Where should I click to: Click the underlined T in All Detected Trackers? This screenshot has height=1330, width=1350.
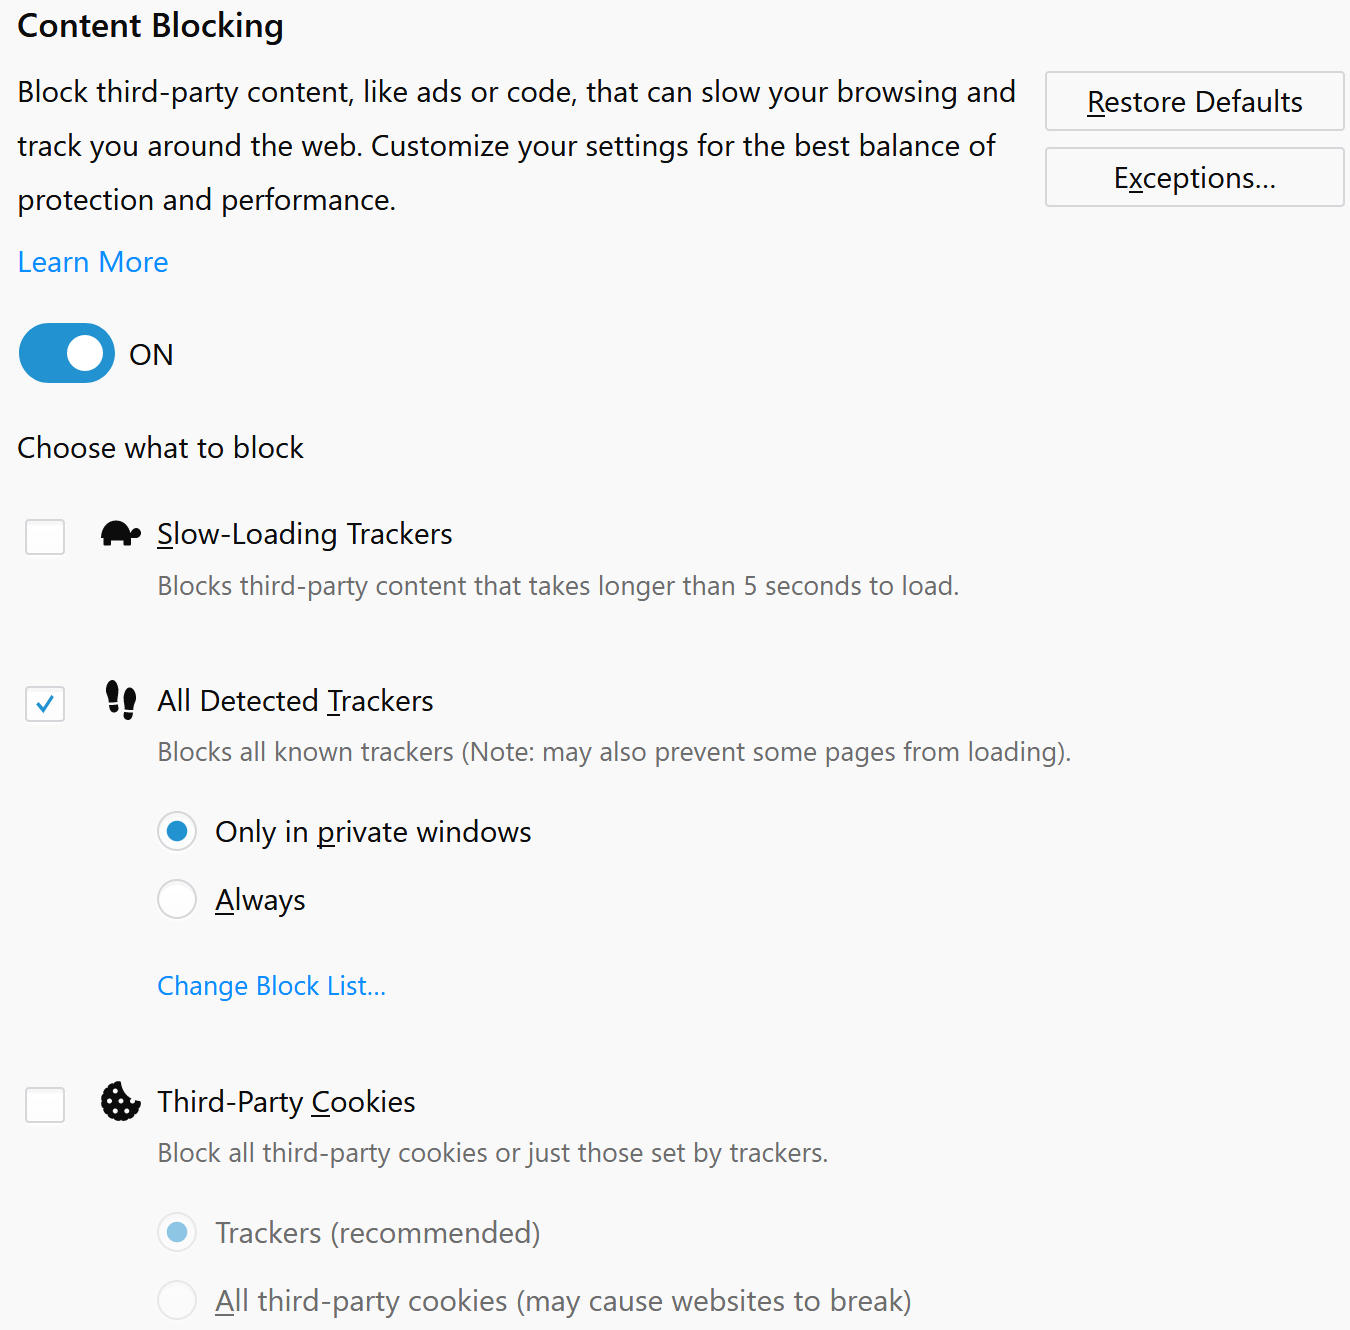[335, 701]
